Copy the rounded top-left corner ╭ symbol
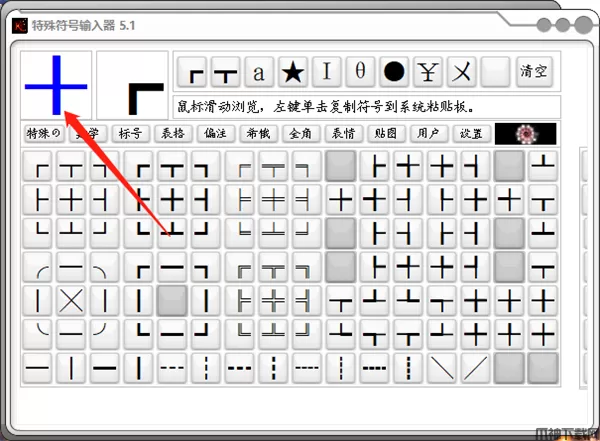This screenshot has width=600, height=441. pyautogui.click(x=37, y=267)
